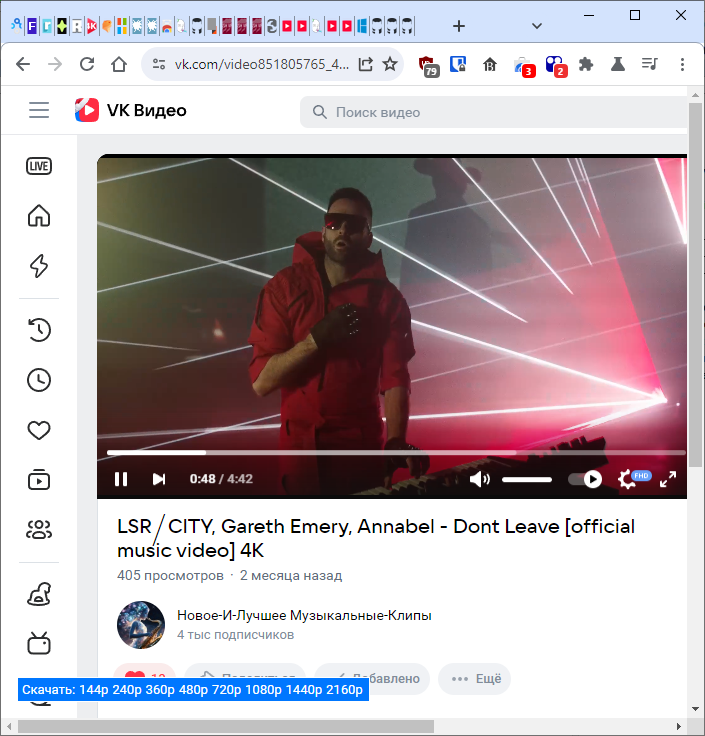
Task: Open a new browser tab
Action: click(459, 26)
